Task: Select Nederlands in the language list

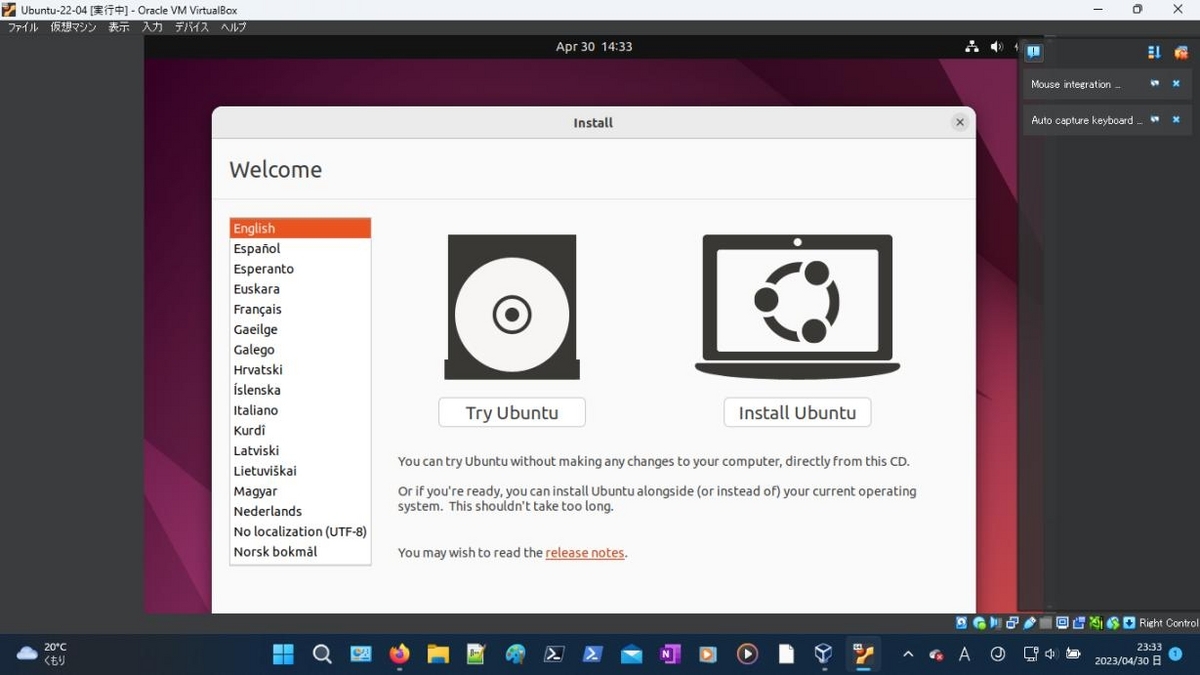Action: tap(300, 511)
